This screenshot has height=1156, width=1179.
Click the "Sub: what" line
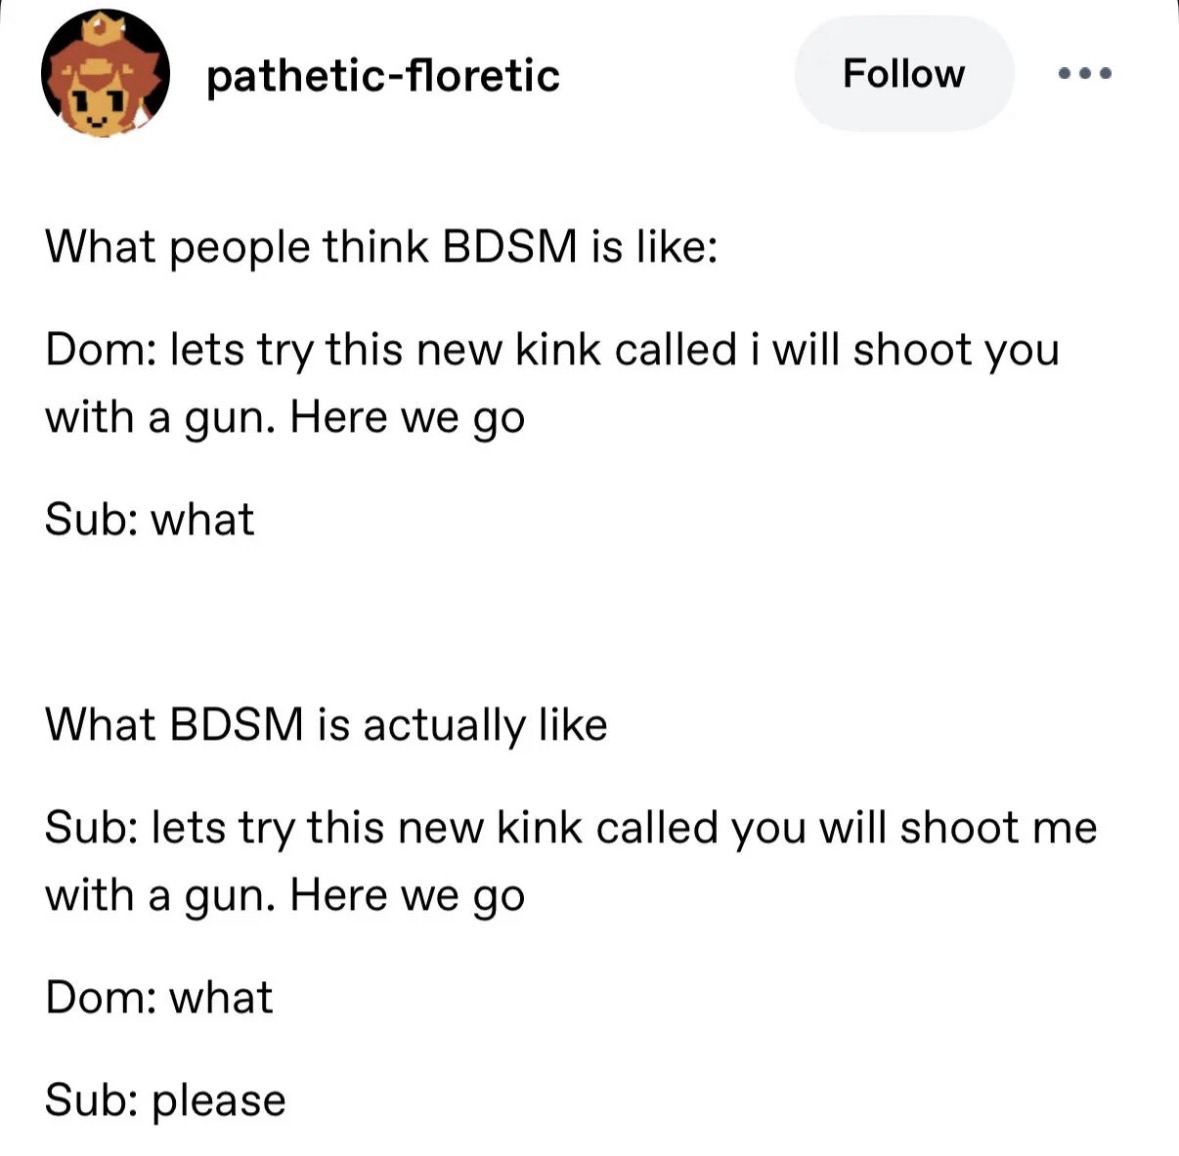point(149,520)
